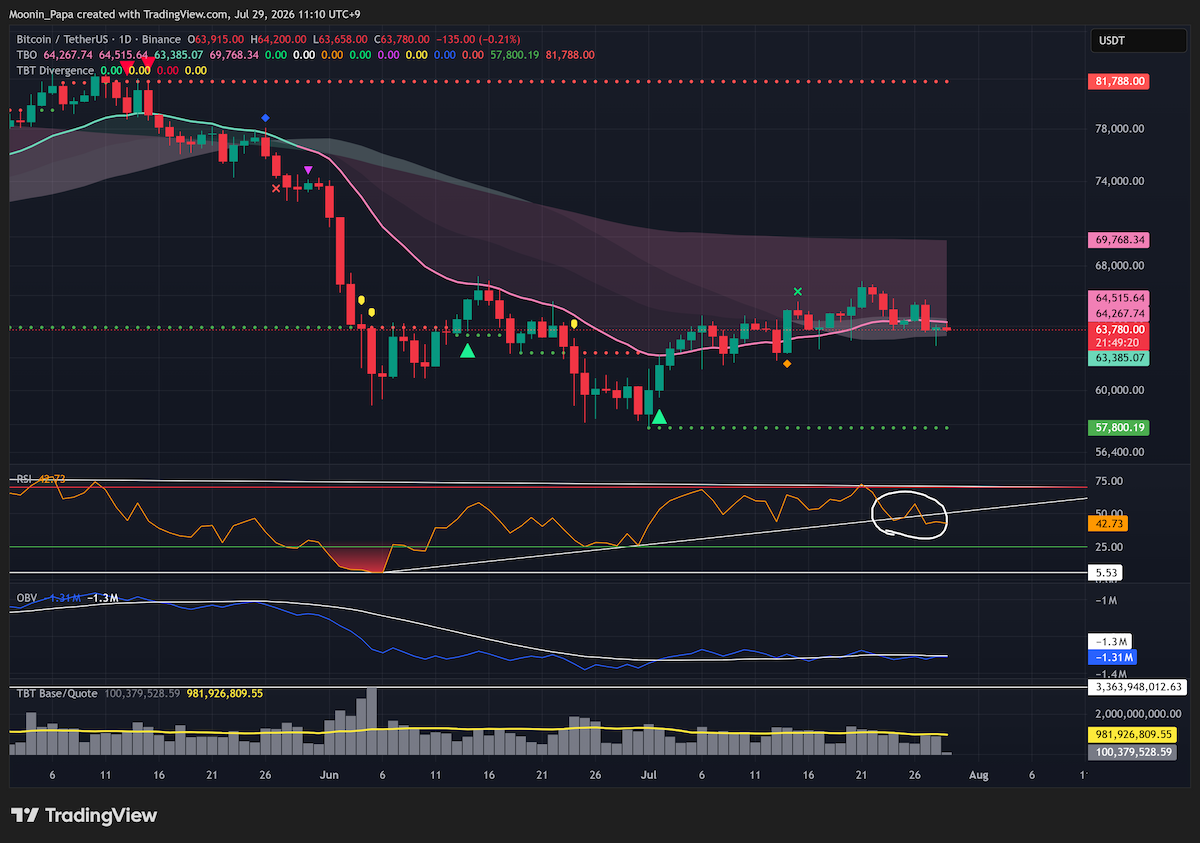
Task: Click the magenta down-triangle marker near May 30
Action: [308, 170]
